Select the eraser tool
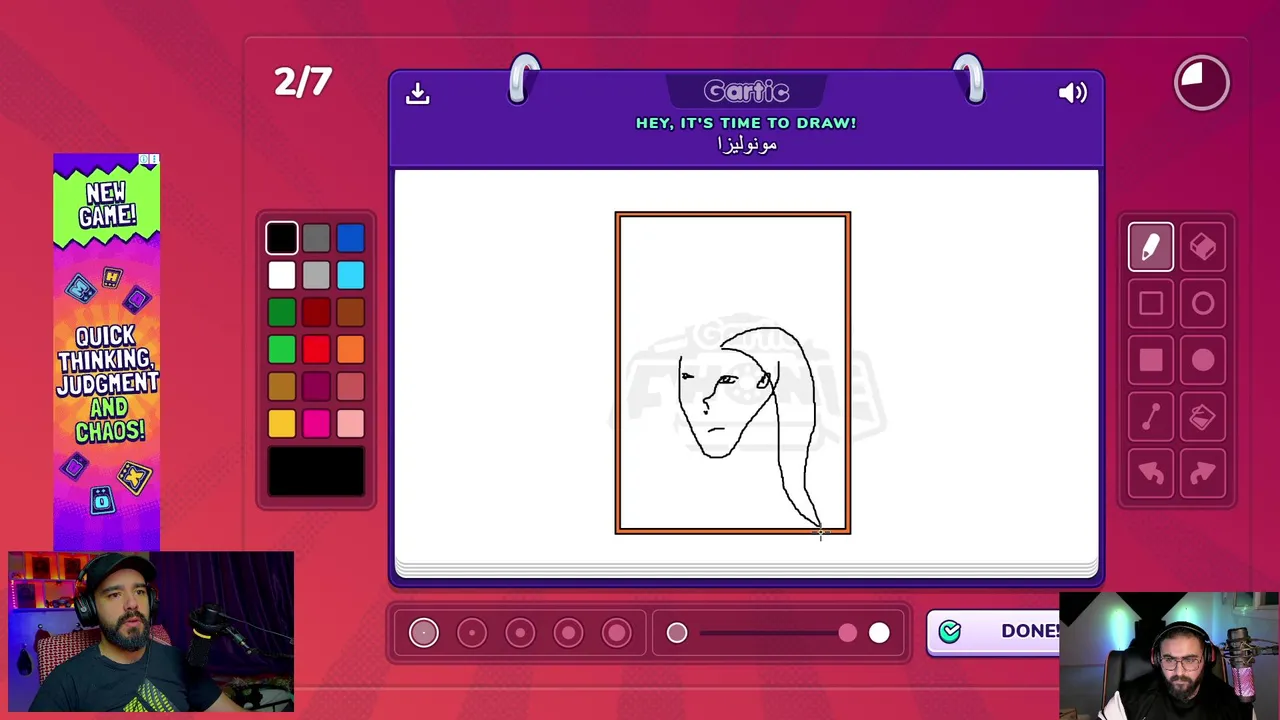This screenshot has width=1280, height=720. click(x=1203, y=247)
